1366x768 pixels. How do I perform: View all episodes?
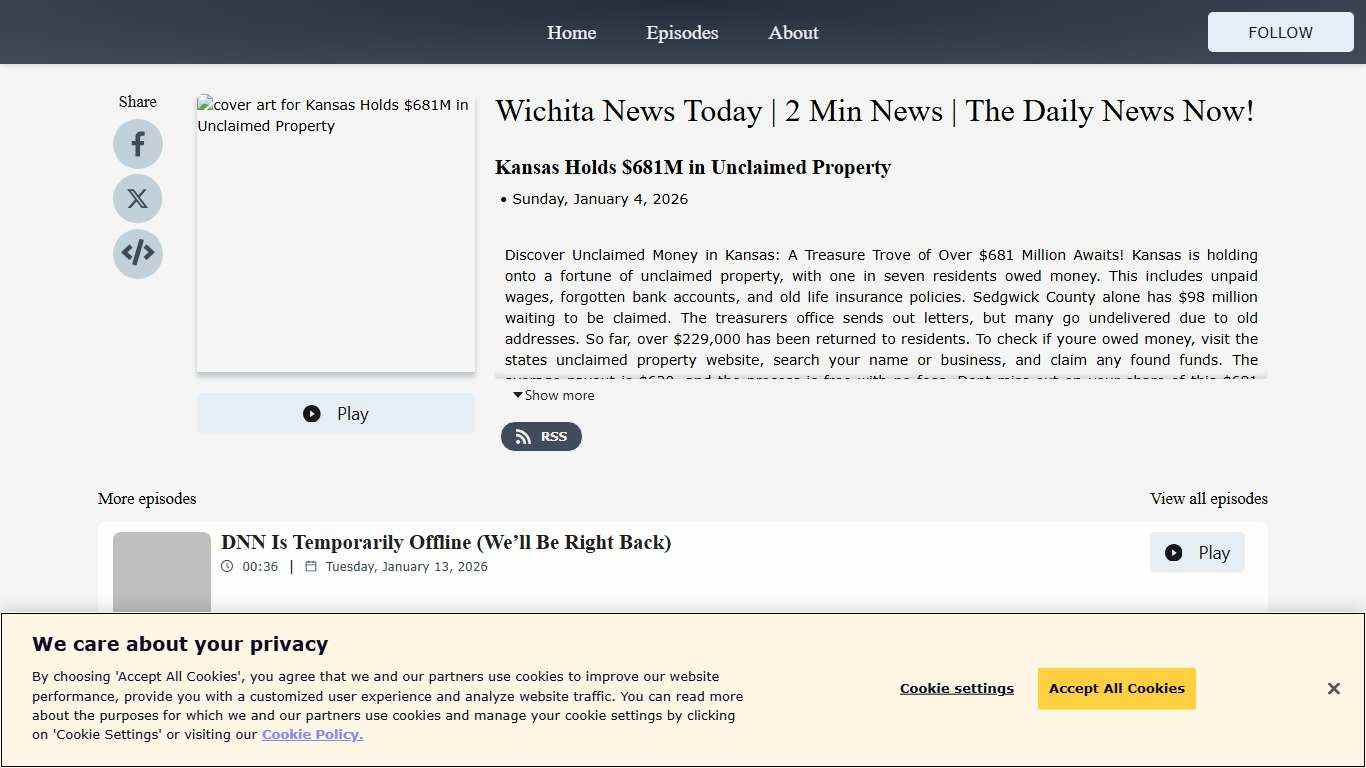click(1208, 498)
